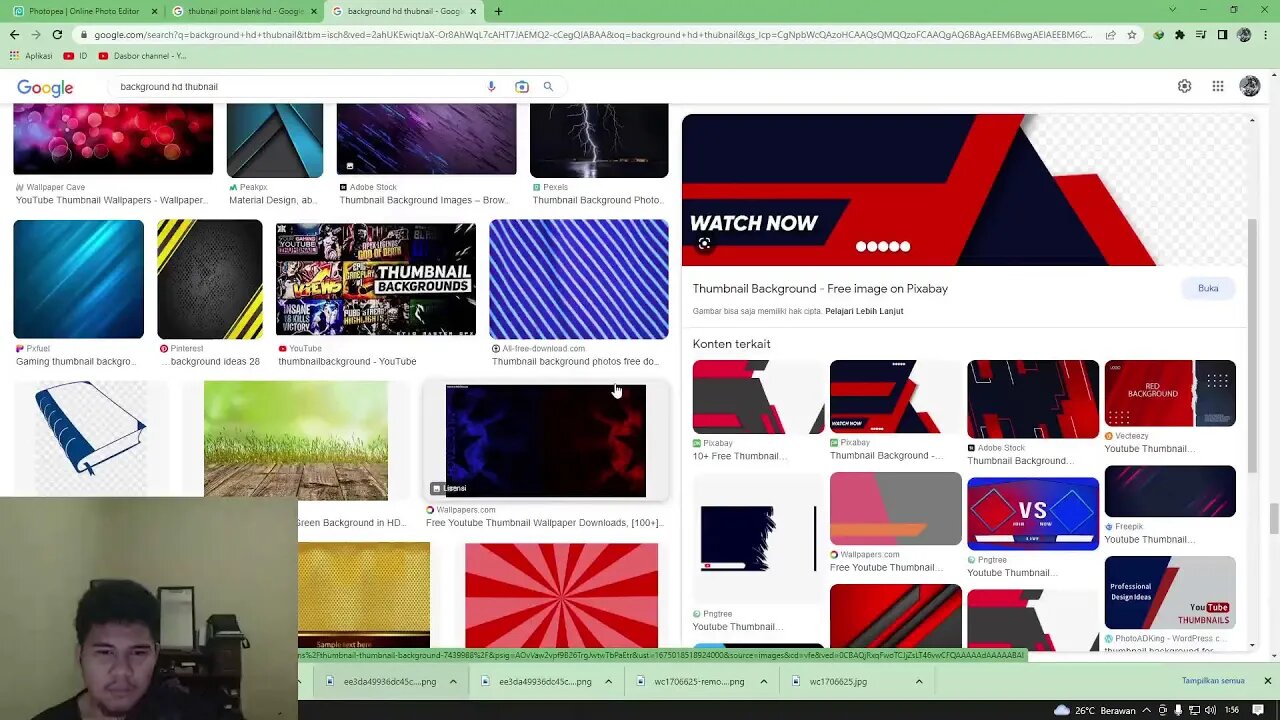Open the weather icon in taskbar
Screen dimensions: 1280x720
(1061, 710)
